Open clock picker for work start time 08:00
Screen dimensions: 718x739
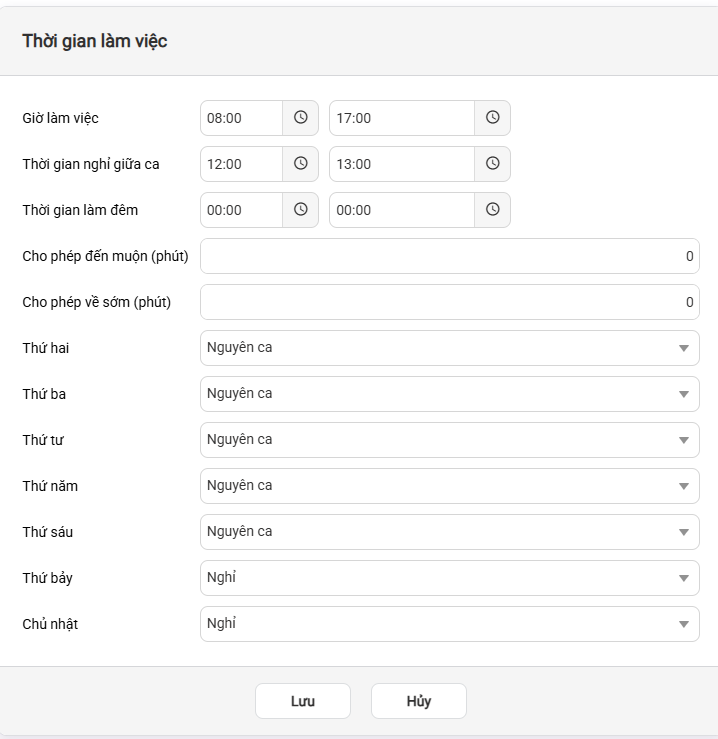point(300,118)
